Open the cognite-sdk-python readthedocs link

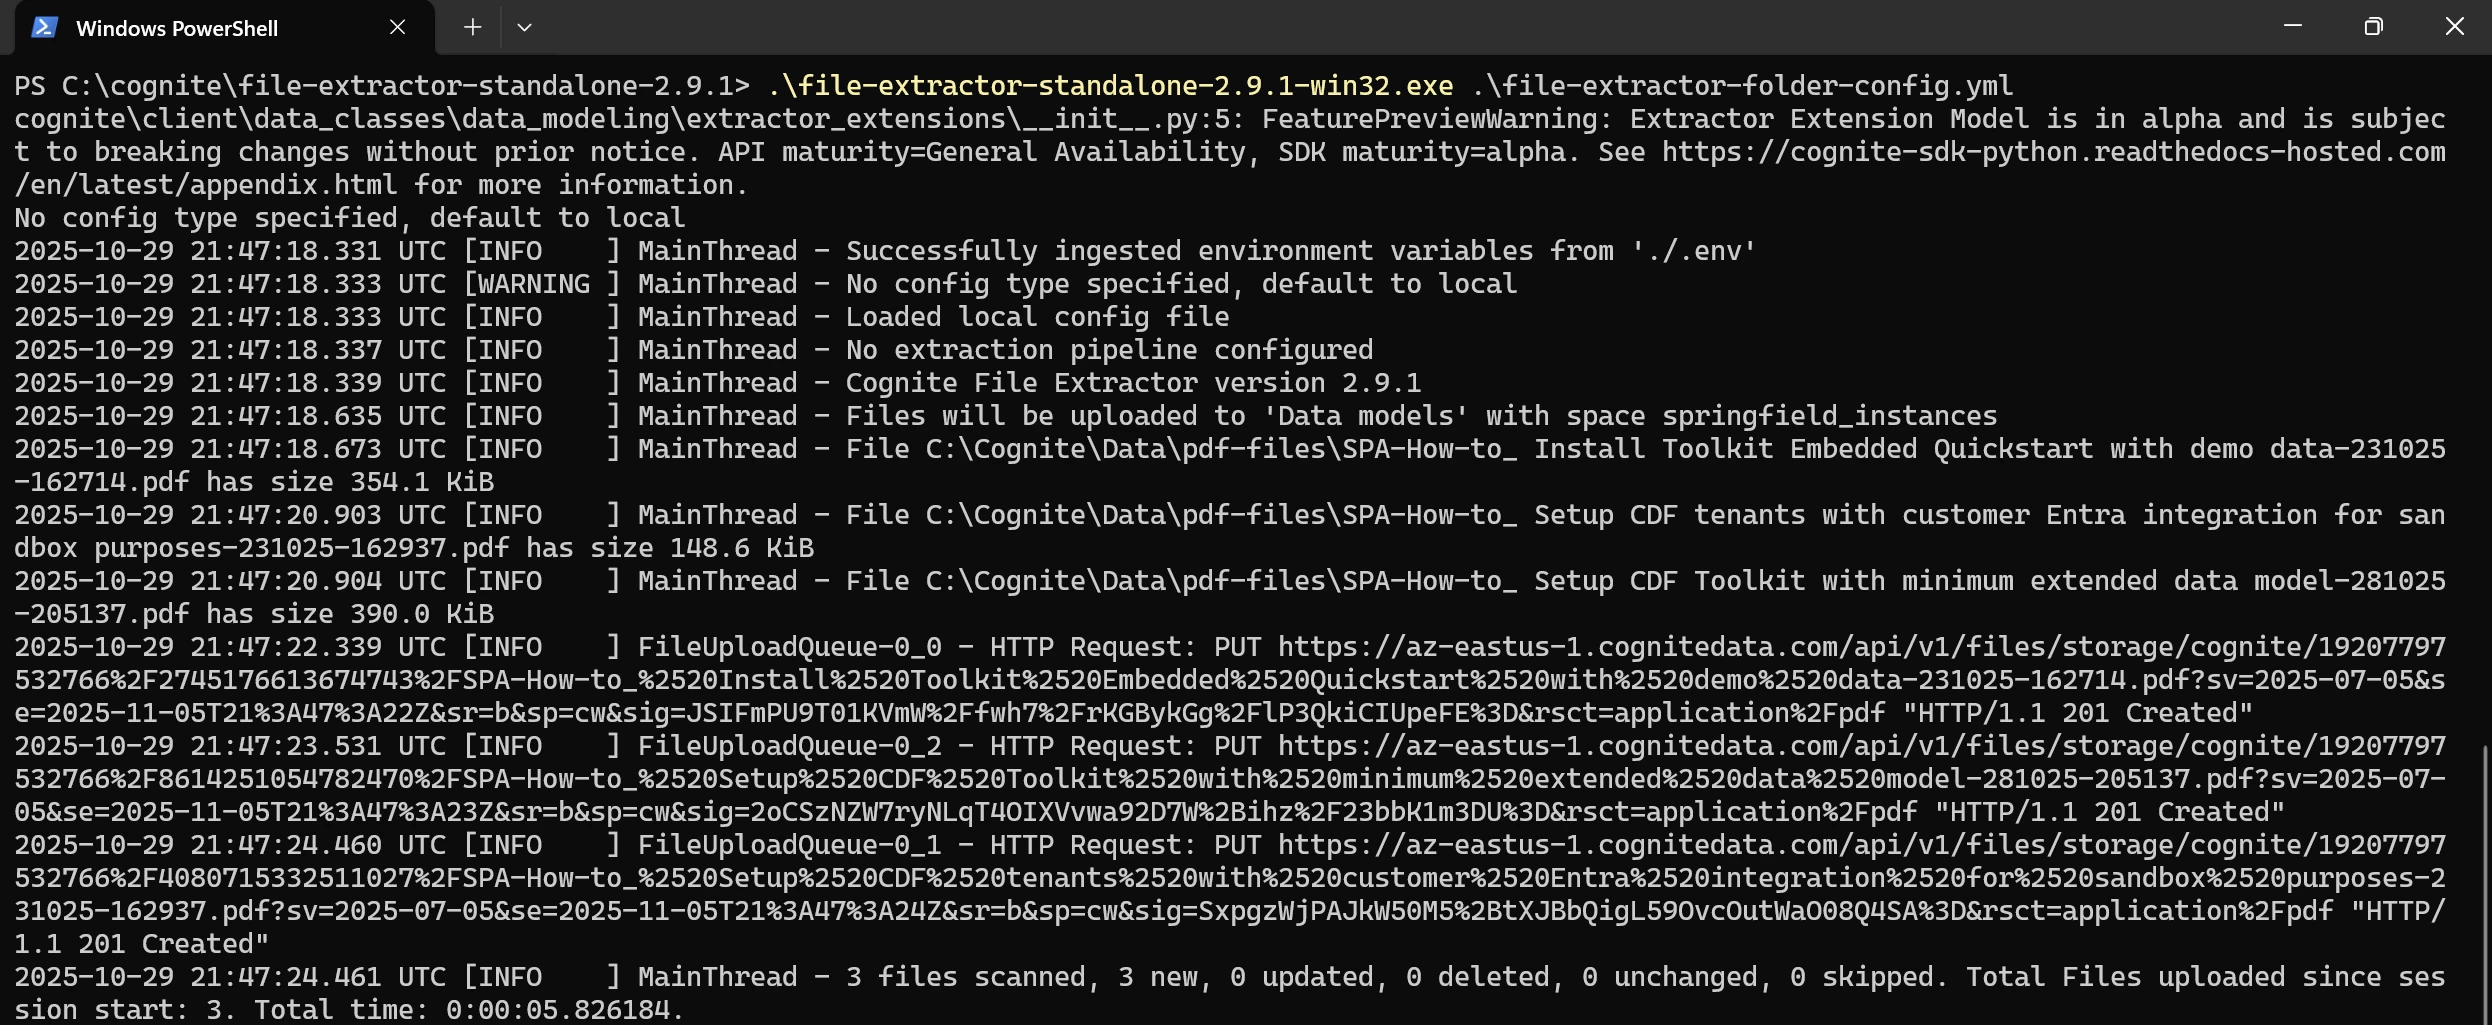click(x=1230, y=168)
